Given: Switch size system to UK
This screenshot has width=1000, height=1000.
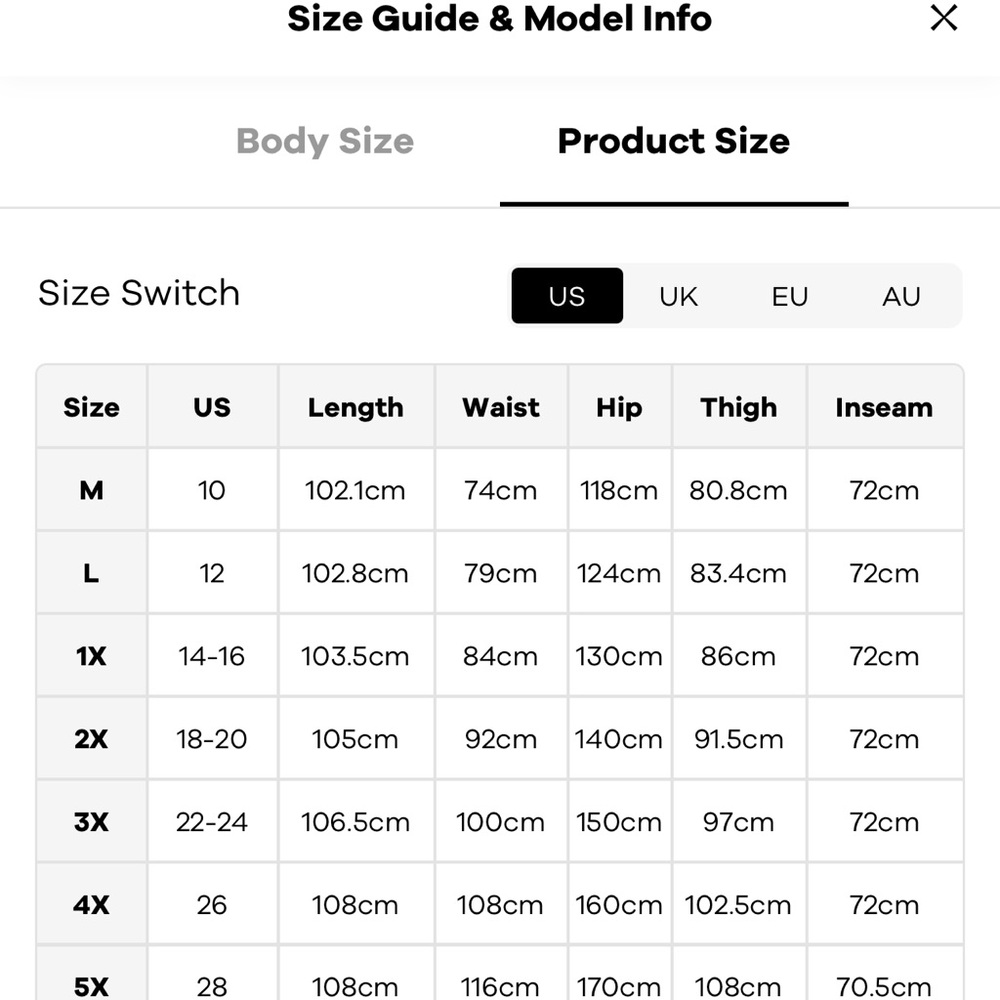Looking at the screenshot, I should 678,296.
